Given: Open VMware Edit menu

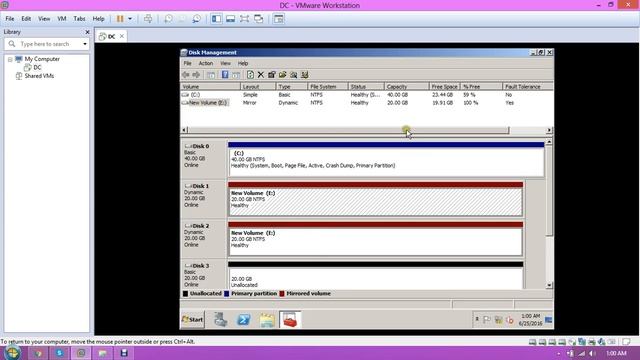Looking at the screenshot, I should (26, 19).
